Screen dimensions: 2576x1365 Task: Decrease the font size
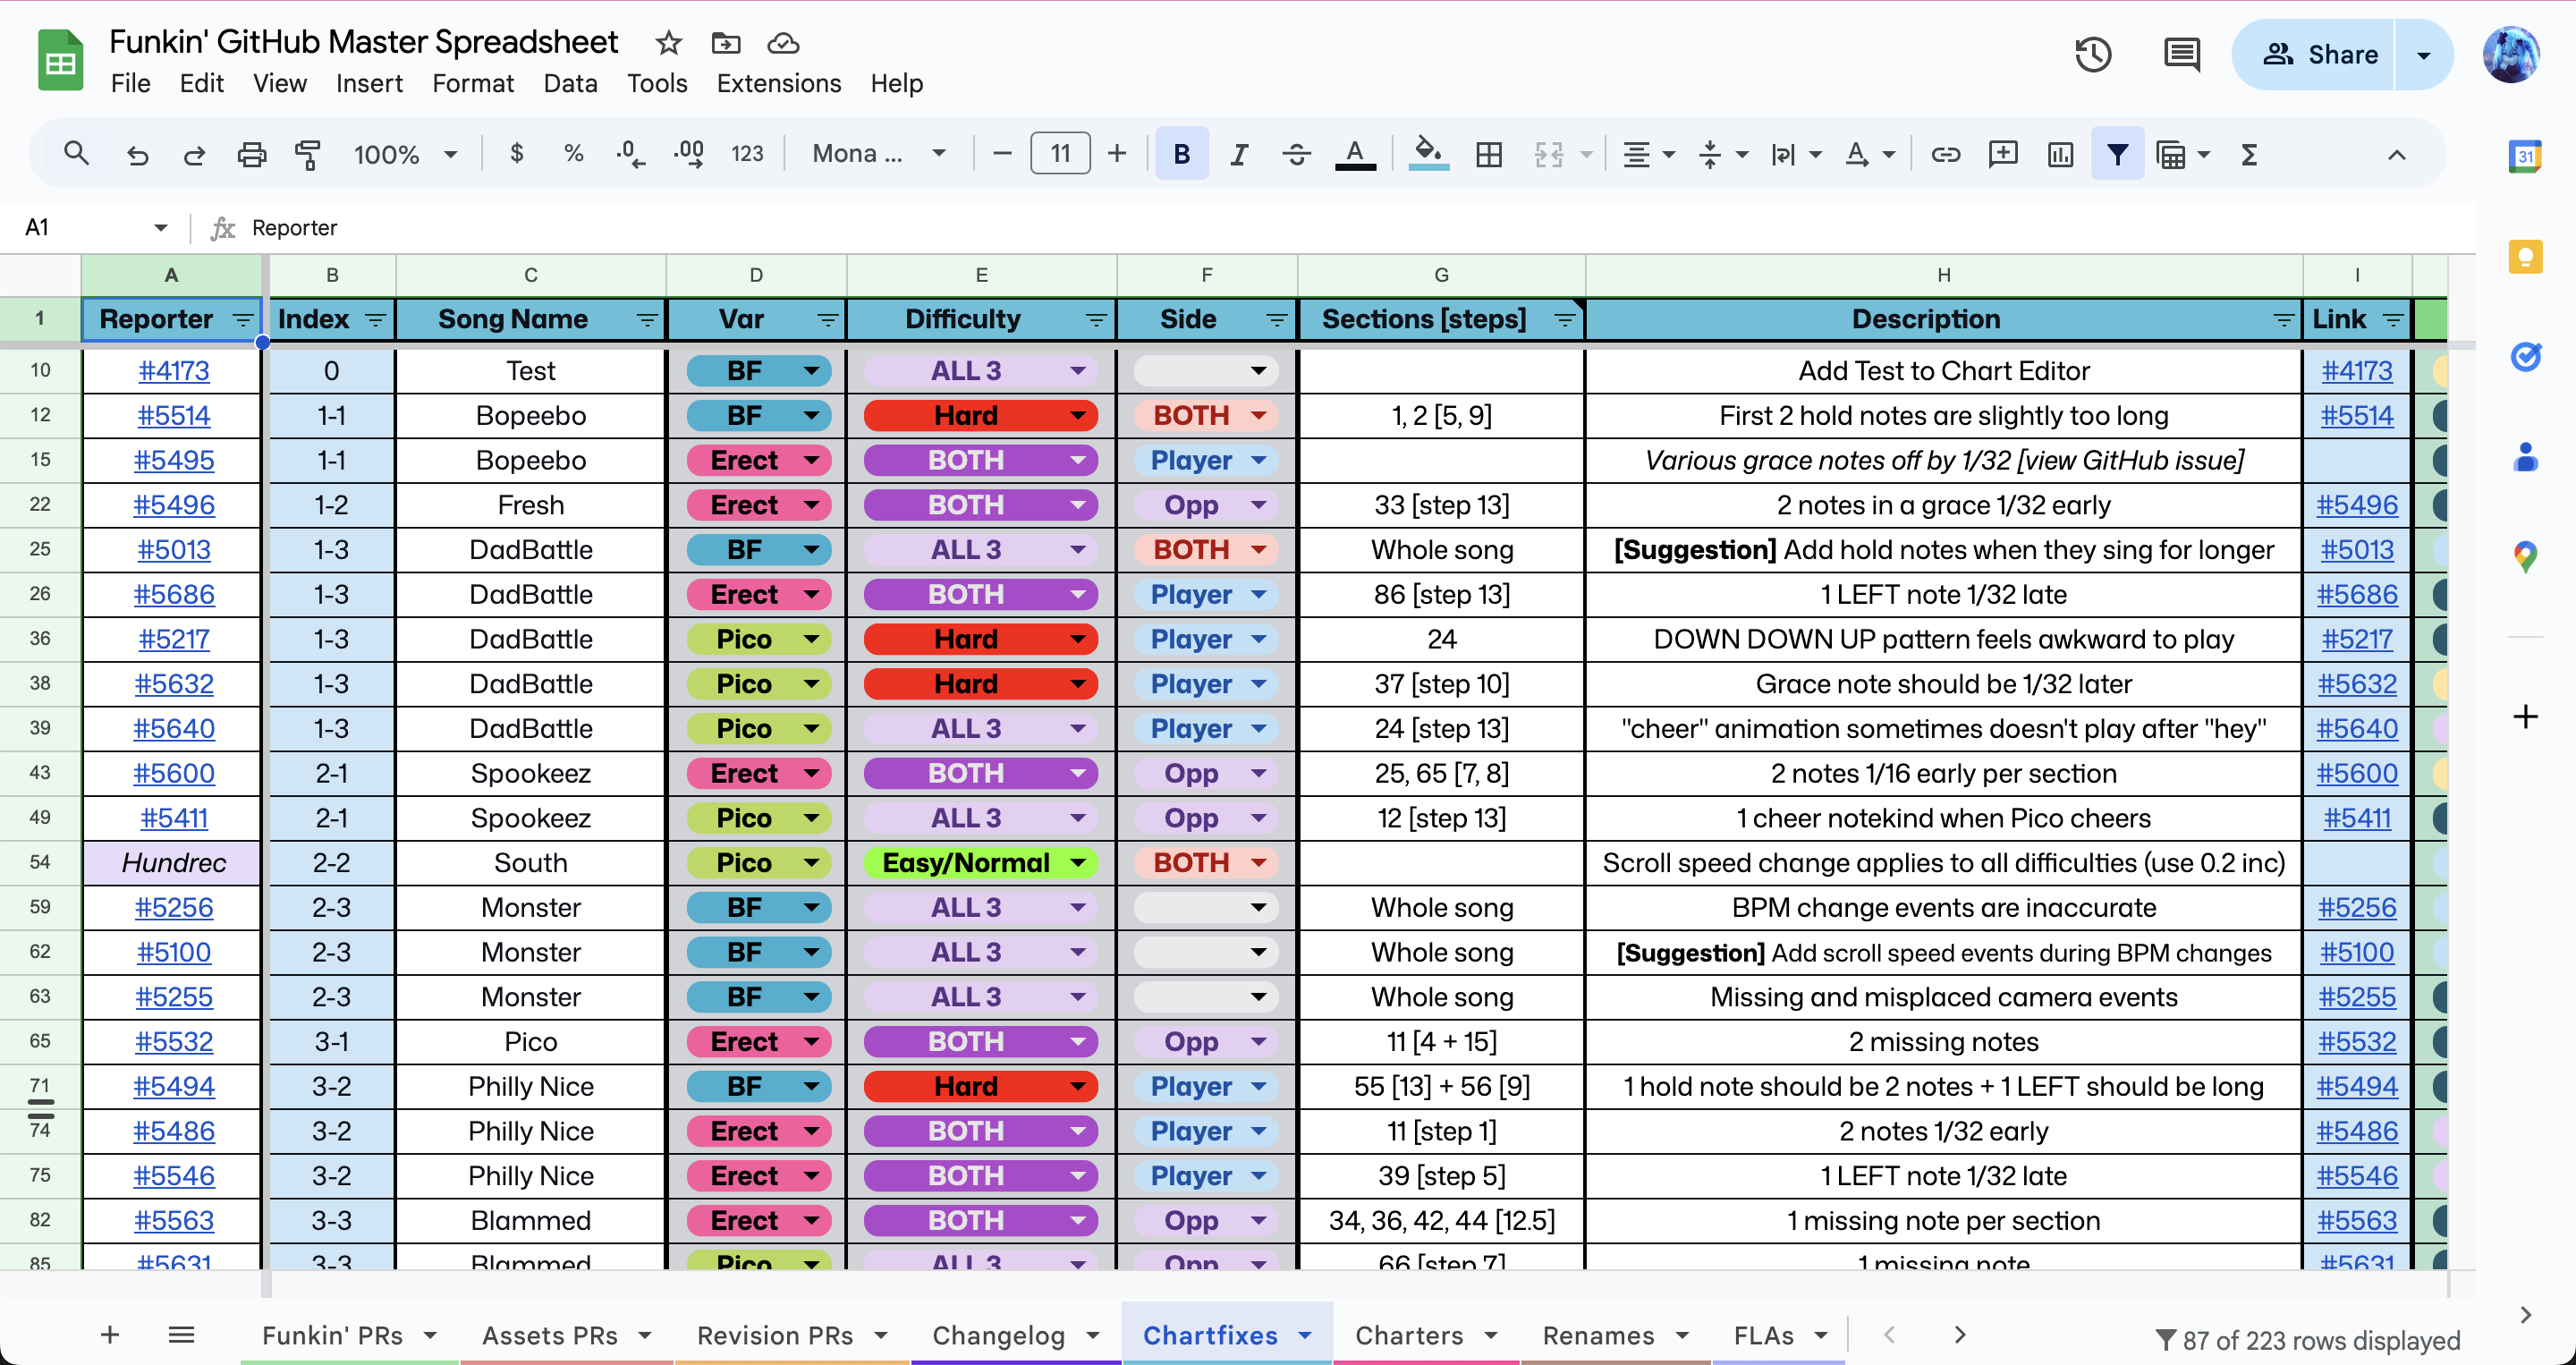click(x=1002, y=154)
